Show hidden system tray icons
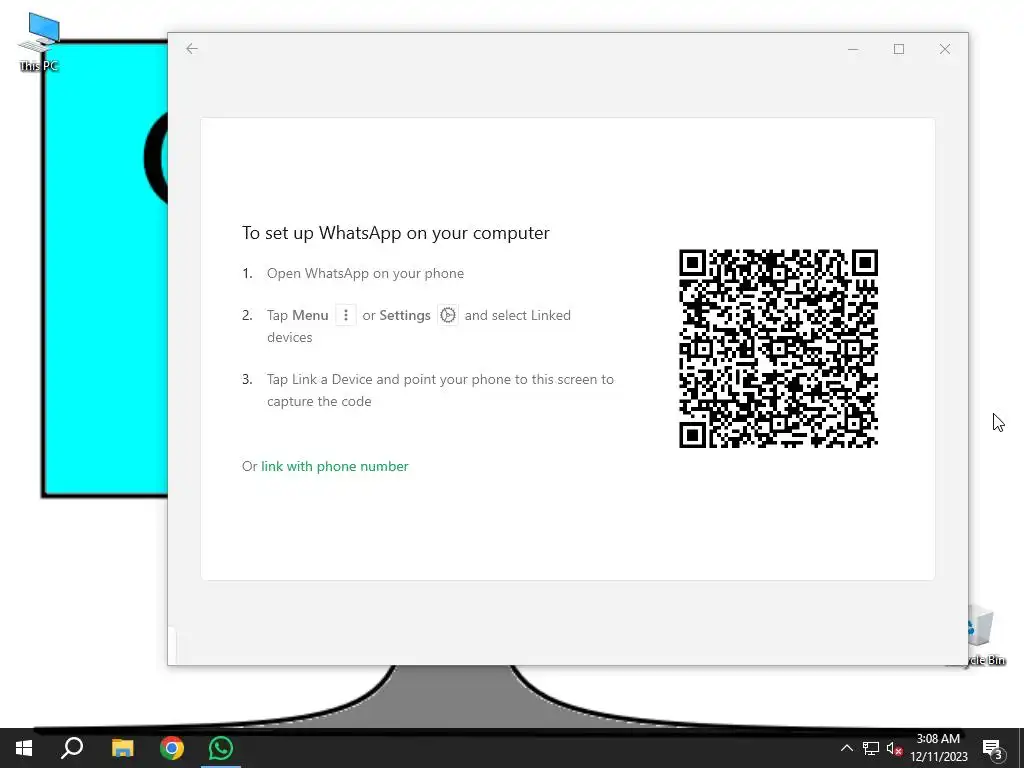 (846, 748)
